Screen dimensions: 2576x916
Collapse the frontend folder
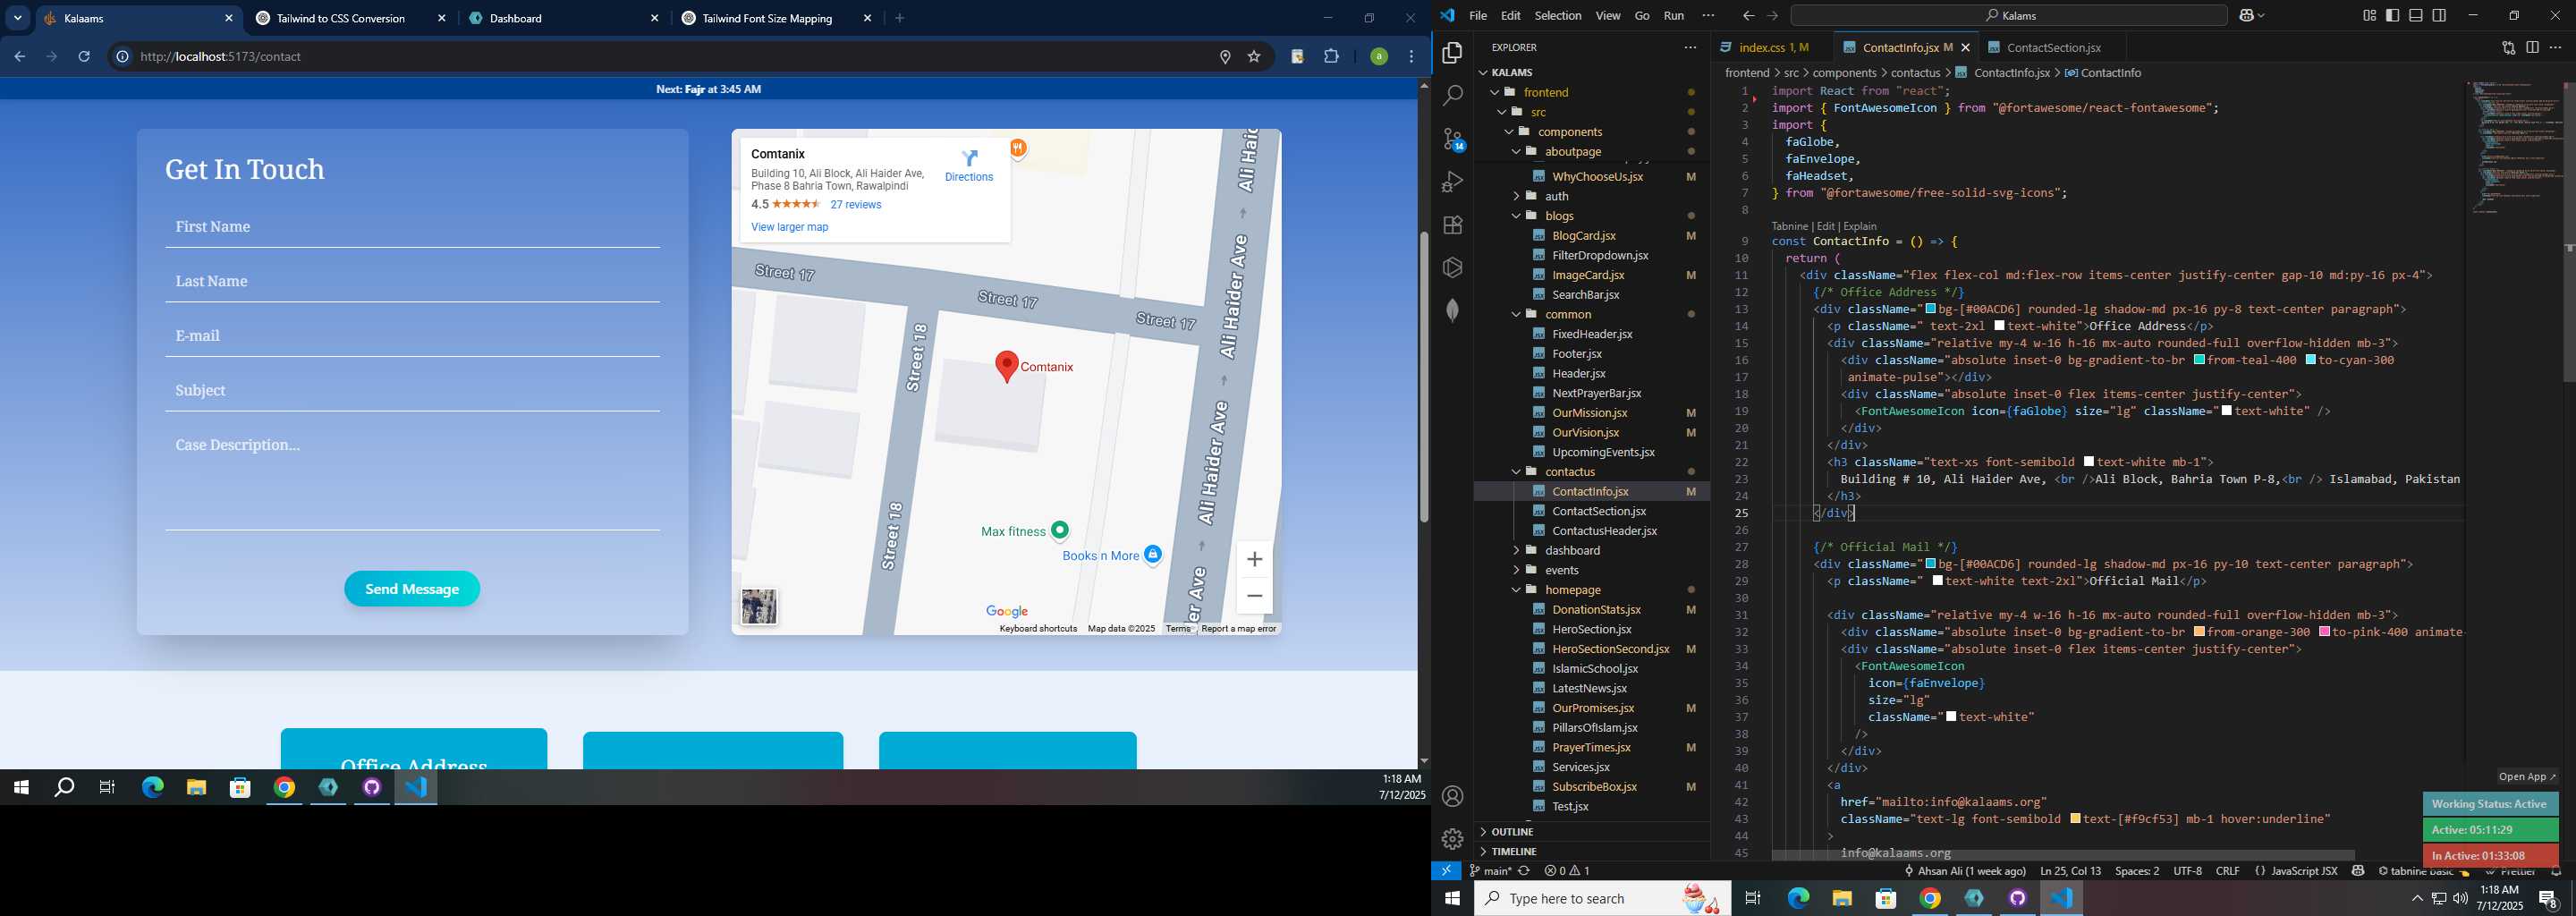click(1496, 92)
